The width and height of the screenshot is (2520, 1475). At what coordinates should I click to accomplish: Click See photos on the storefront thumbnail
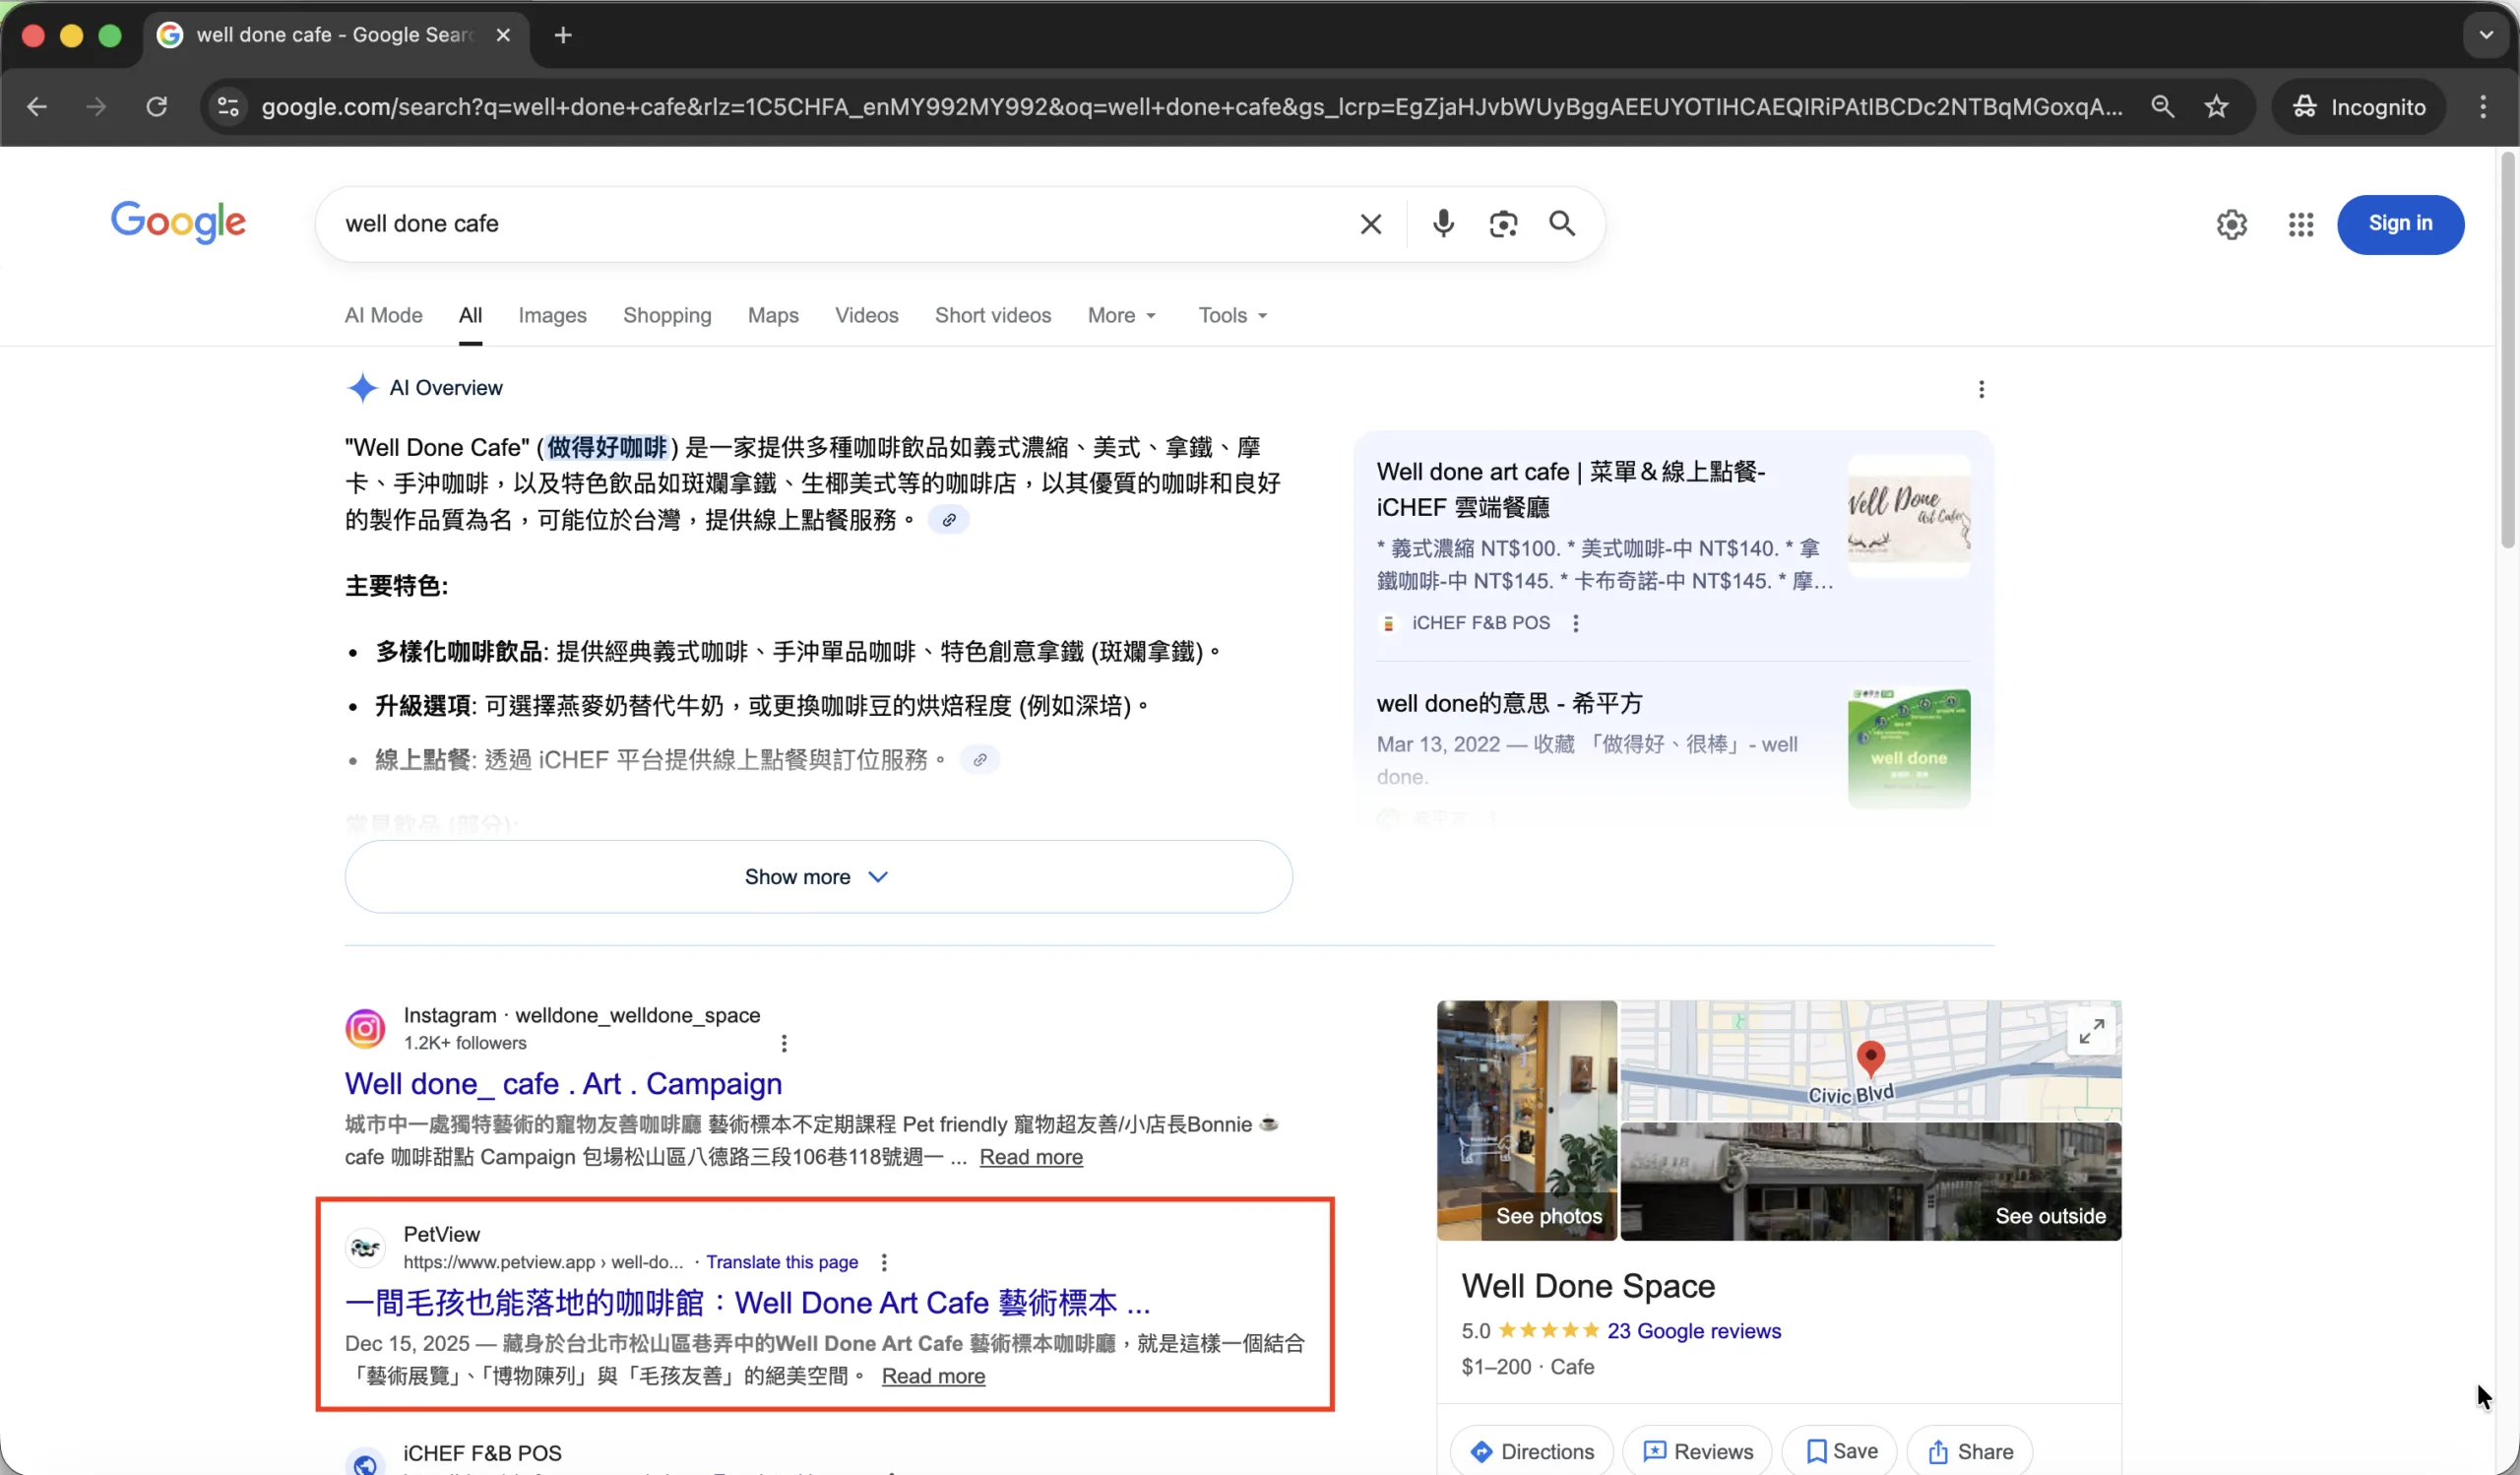tap(1548, 1216)
